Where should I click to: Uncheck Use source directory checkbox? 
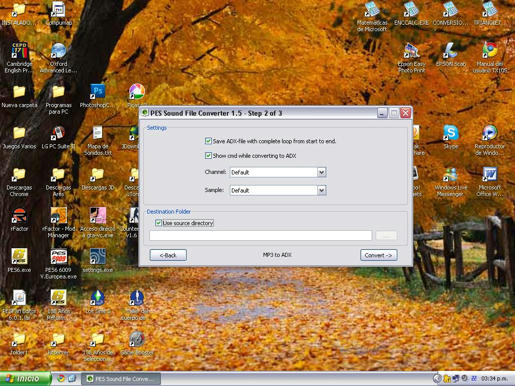coord(158,223)
